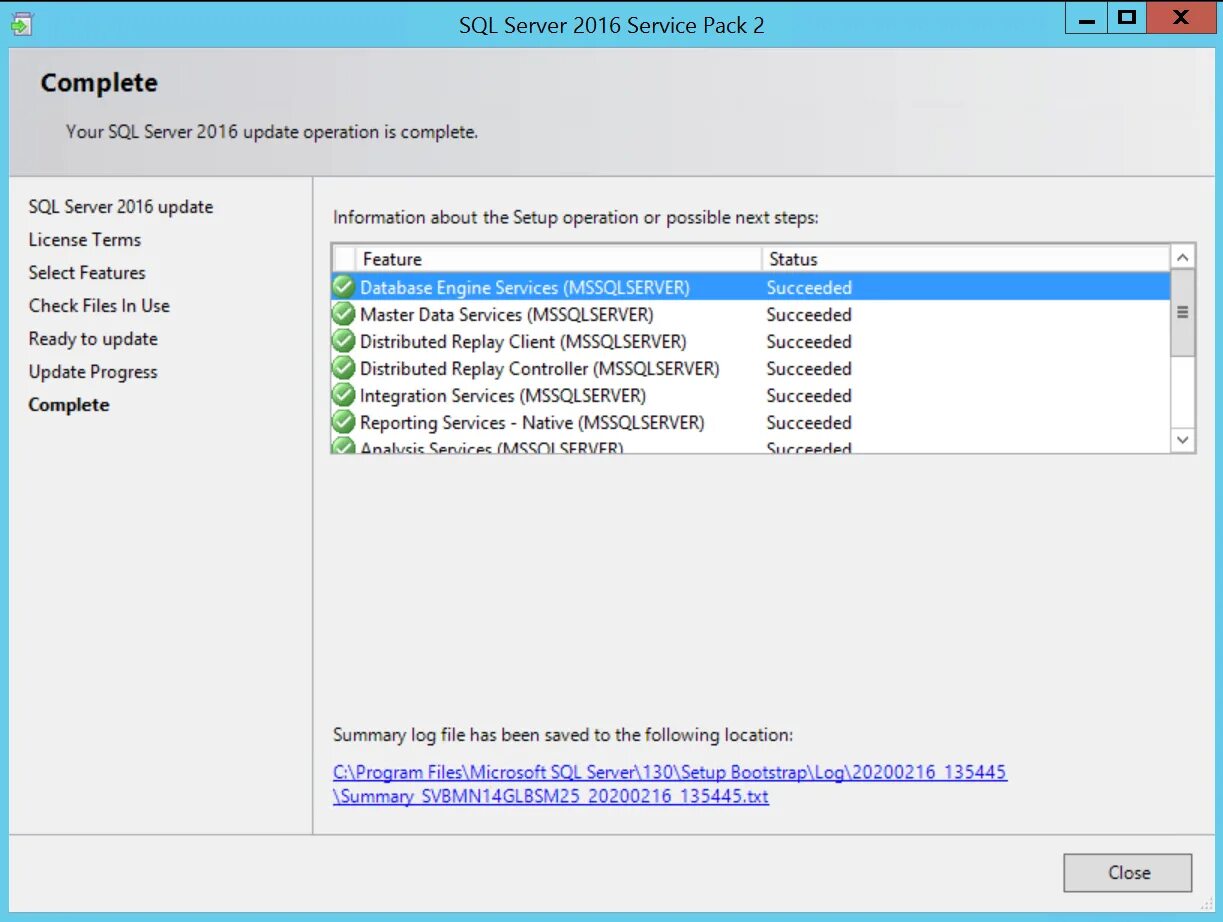The image size is (1223, 922).
Task: Click green check icon beside Distributed Replay Controller
Action: click(344, 368)
